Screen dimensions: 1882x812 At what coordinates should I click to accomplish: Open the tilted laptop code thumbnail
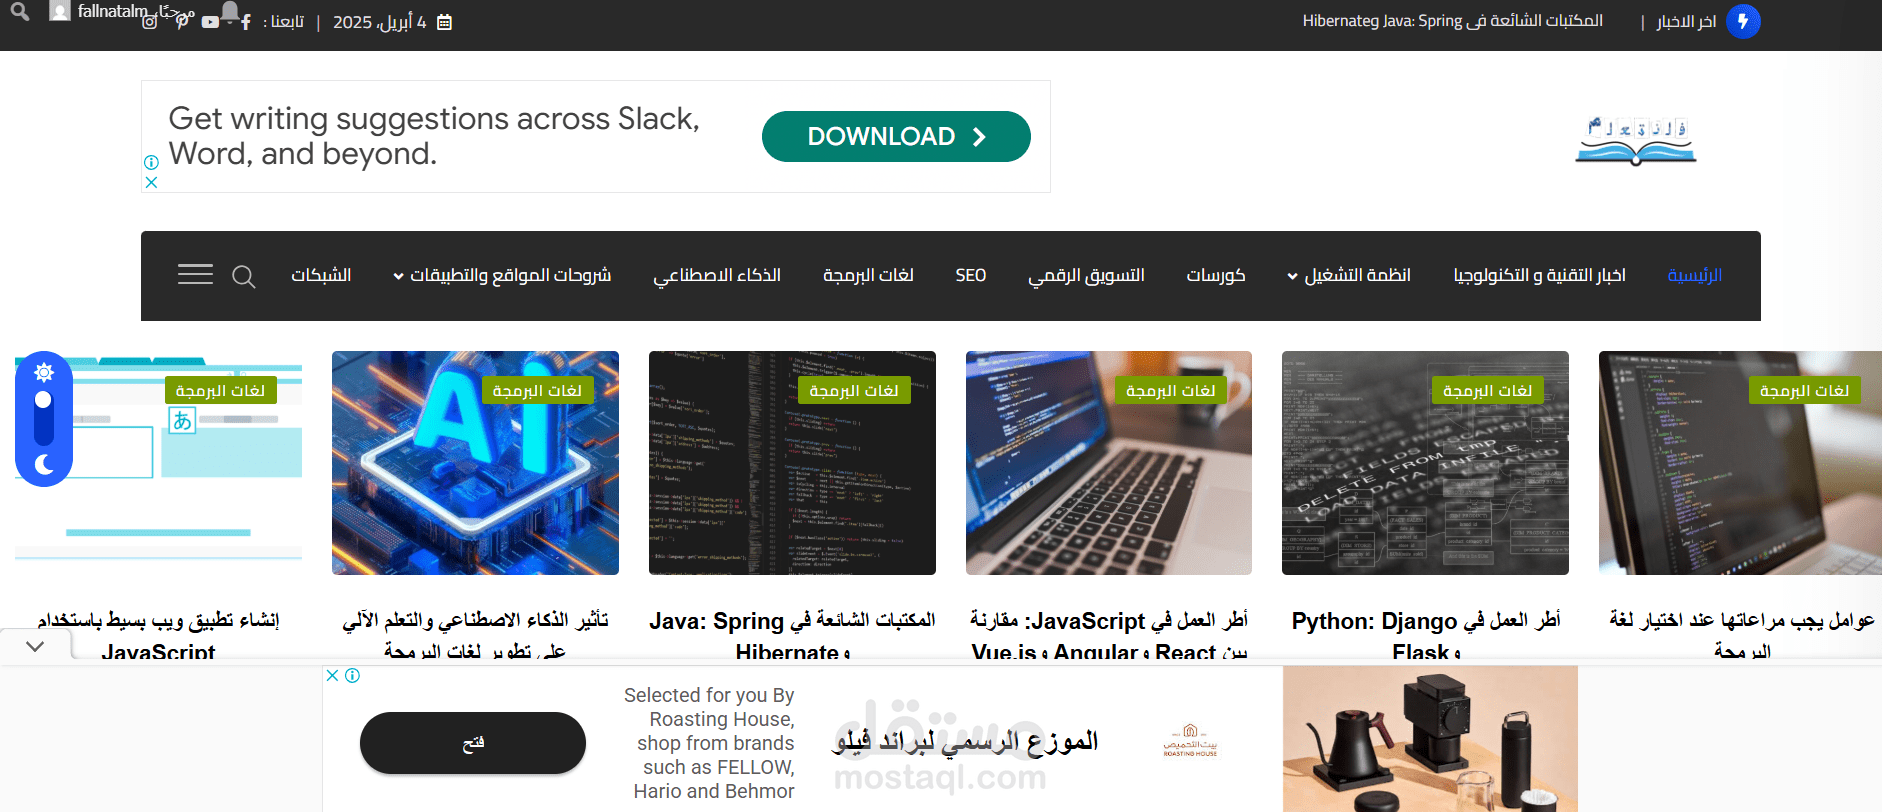(1740, 463)
